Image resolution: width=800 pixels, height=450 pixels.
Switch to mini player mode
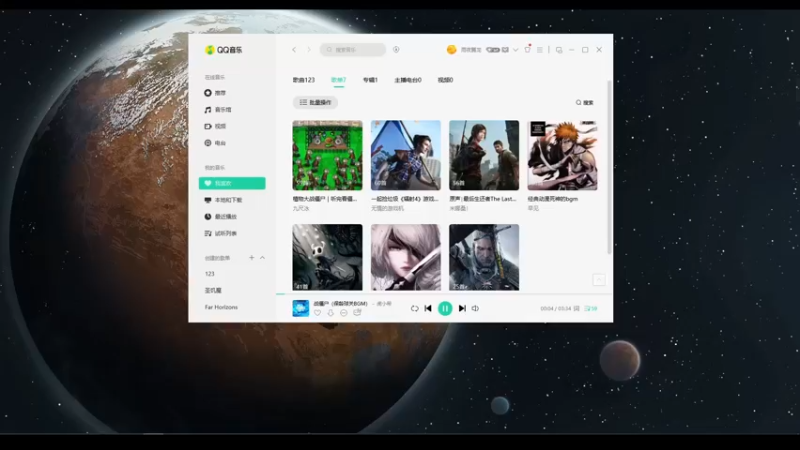[559, 49]
